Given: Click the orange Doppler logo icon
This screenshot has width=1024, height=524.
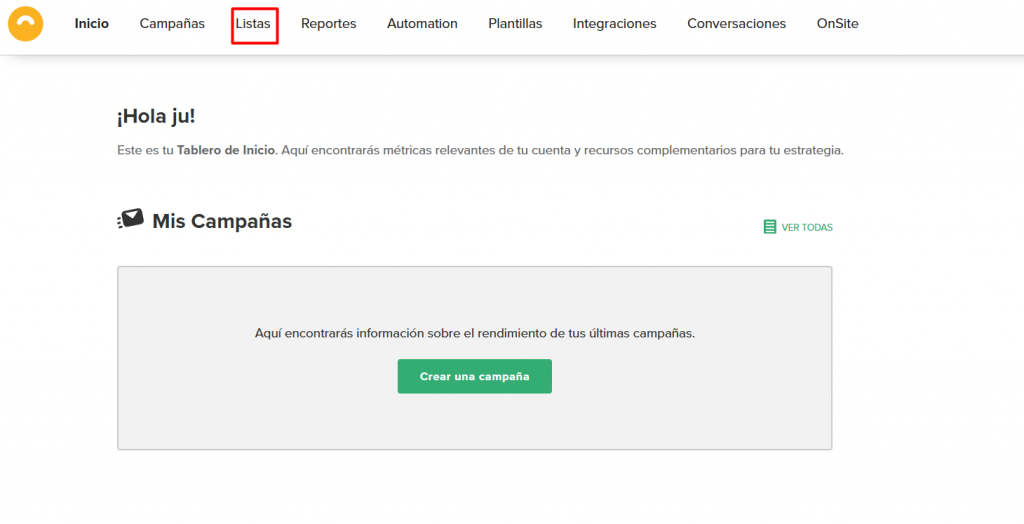Looking at the screenshot, I should pyautogui.click(x=25, y=24).
